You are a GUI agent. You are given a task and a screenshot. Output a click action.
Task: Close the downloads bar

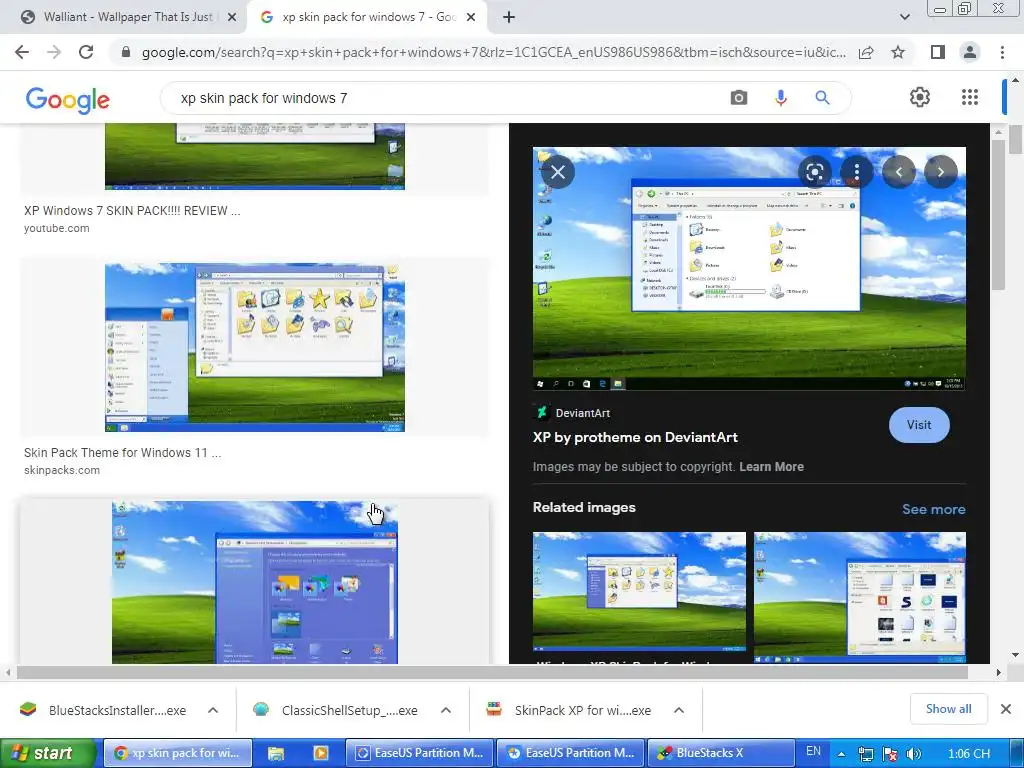point(1006,709)
